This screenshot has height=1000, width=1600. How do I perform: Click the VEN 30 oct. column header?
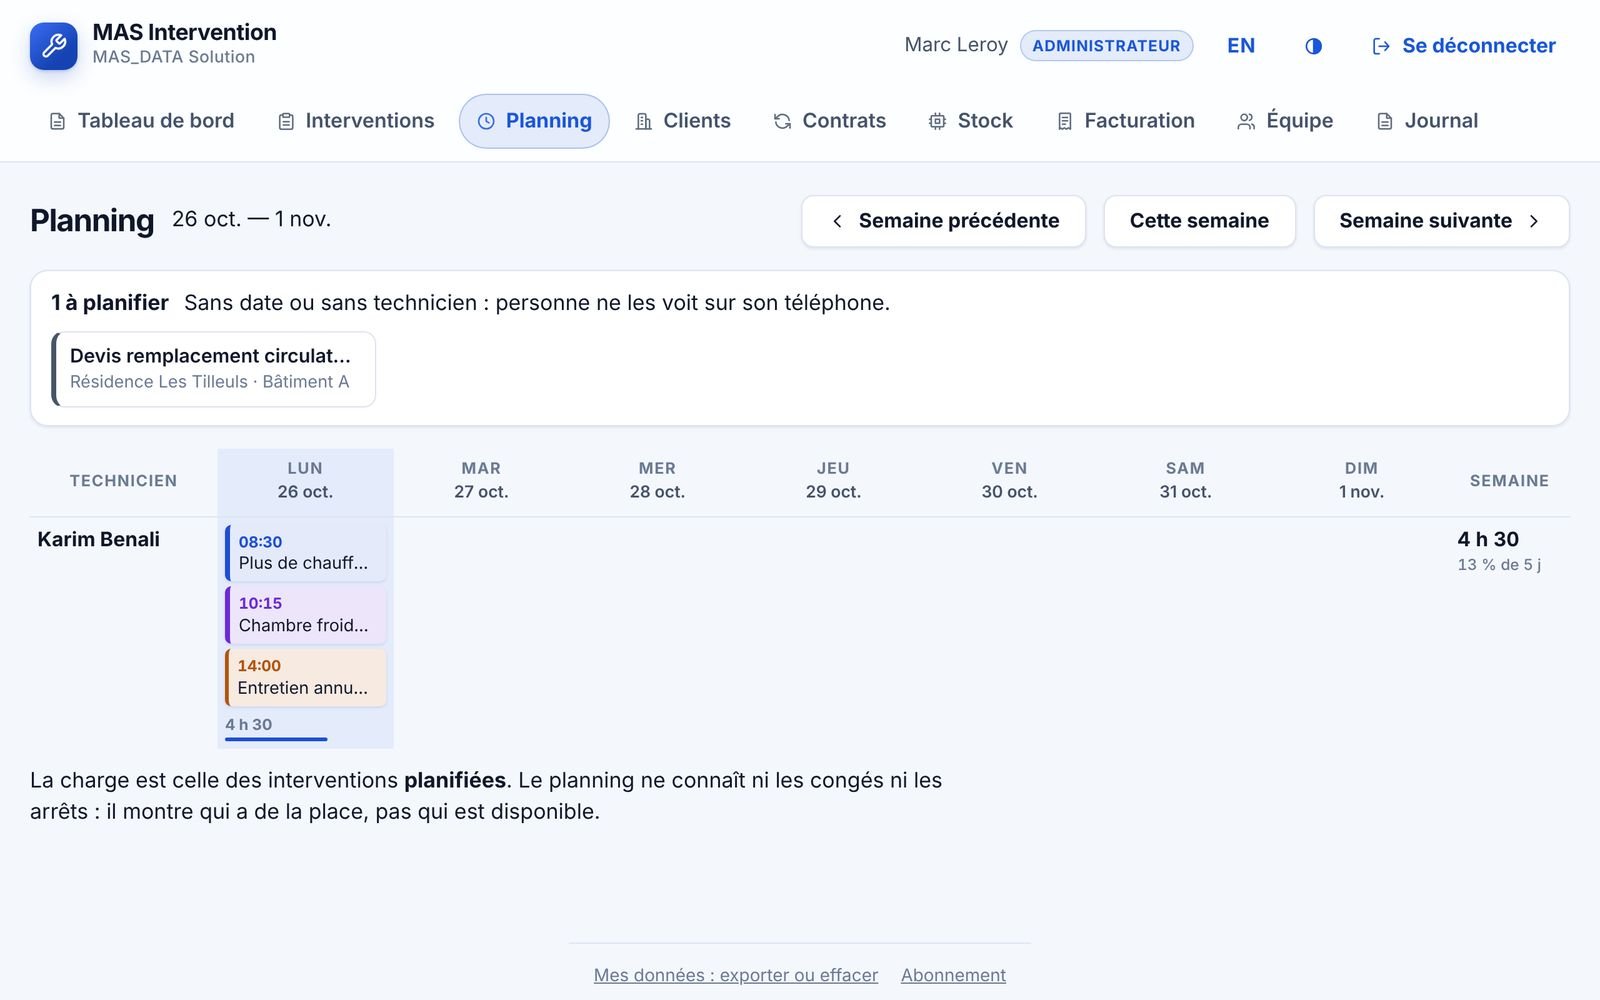point(1009,480)
